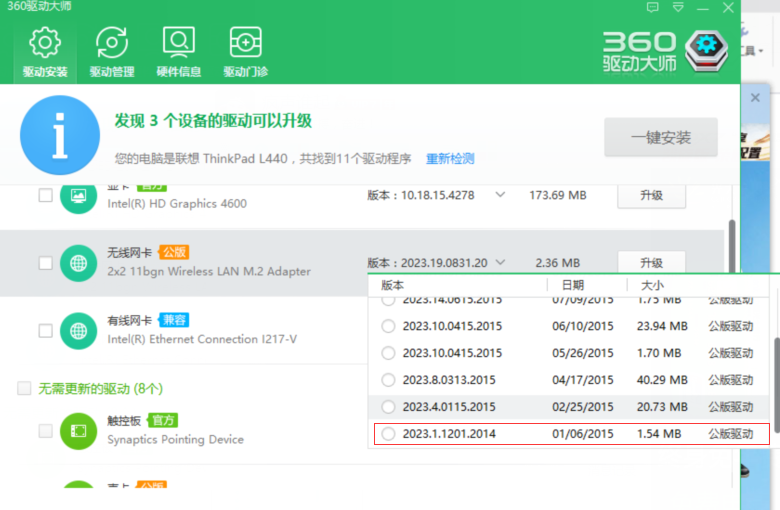Click the Intel(R) Ethernet Connection I217-V text
780x510 pixels.
(x=202, y=339)
